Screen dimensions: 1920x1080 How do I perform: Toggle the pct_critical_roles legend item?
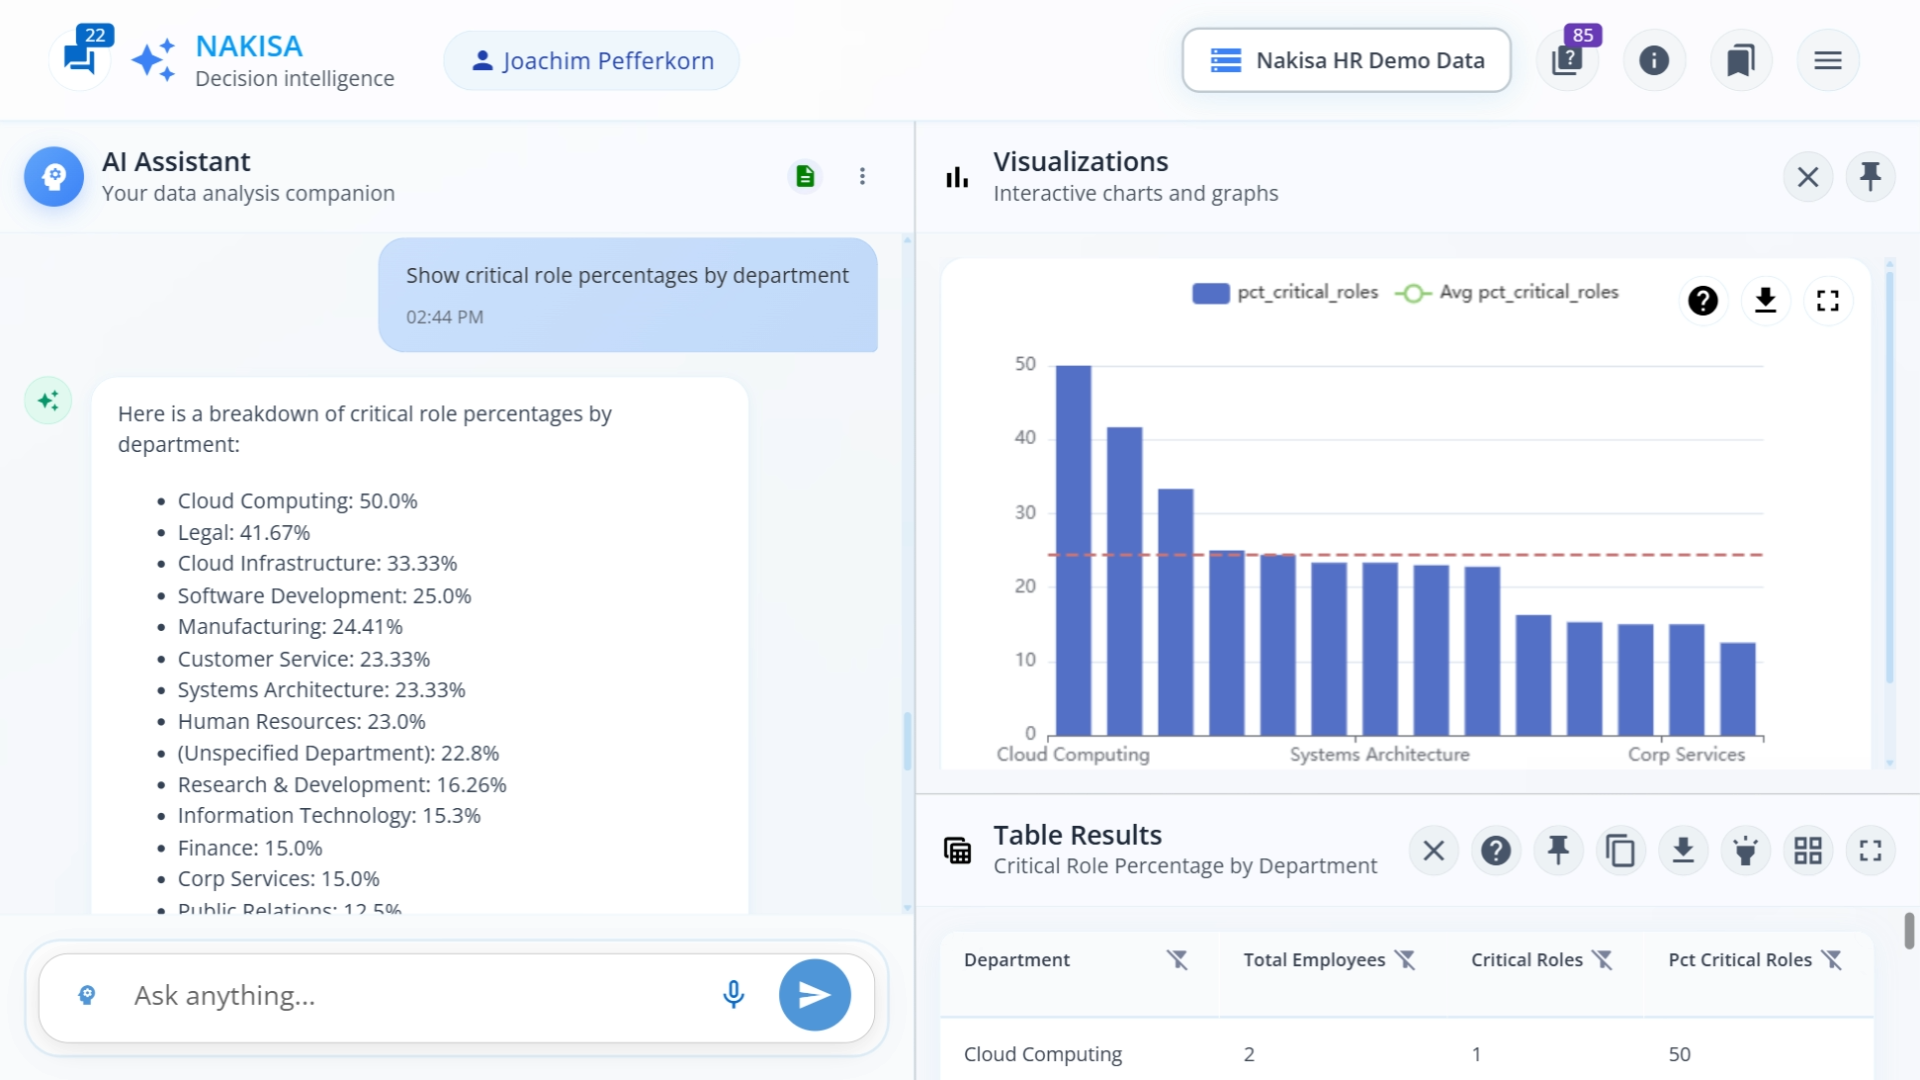coord(1285,292)
